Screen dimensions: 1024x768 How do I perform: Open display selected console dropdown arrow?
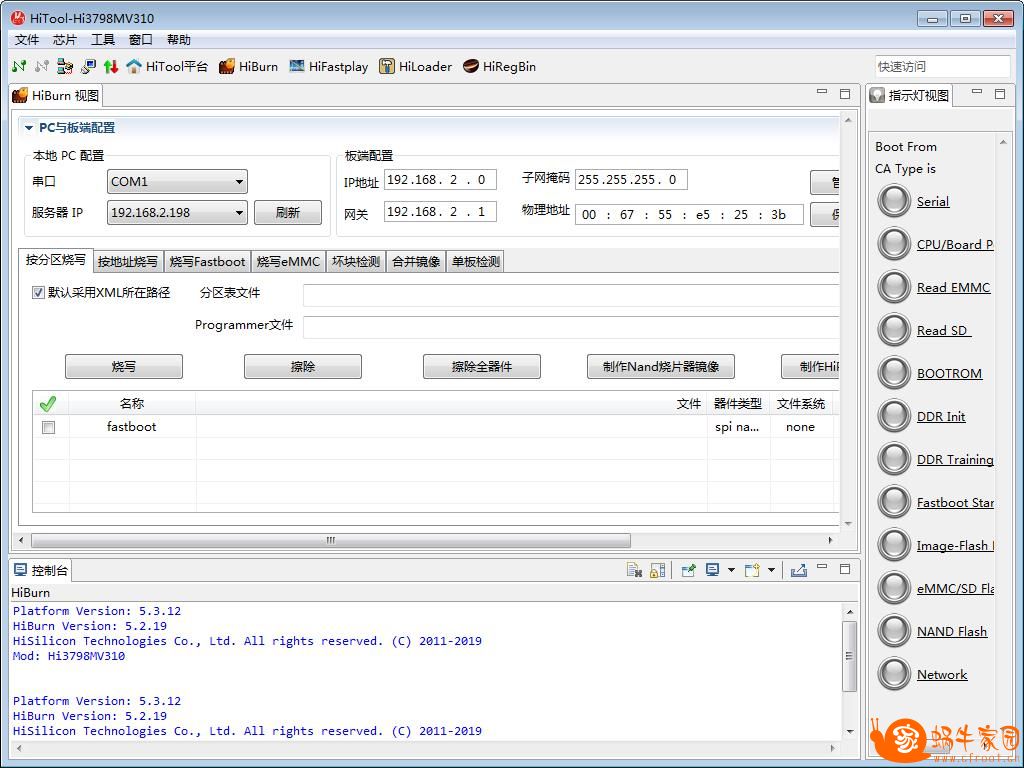coord(731,570)
